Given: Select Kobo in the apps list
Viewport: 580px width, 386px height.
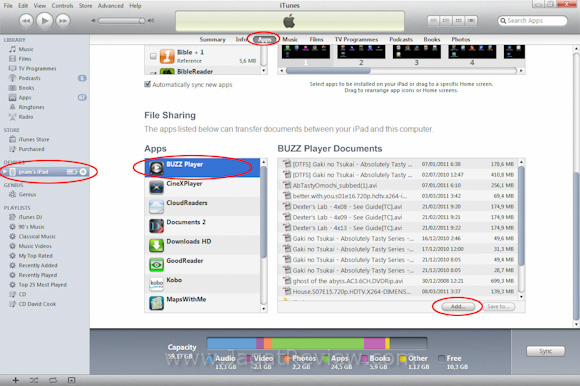Looking at the screenshot, I should 202,283.
